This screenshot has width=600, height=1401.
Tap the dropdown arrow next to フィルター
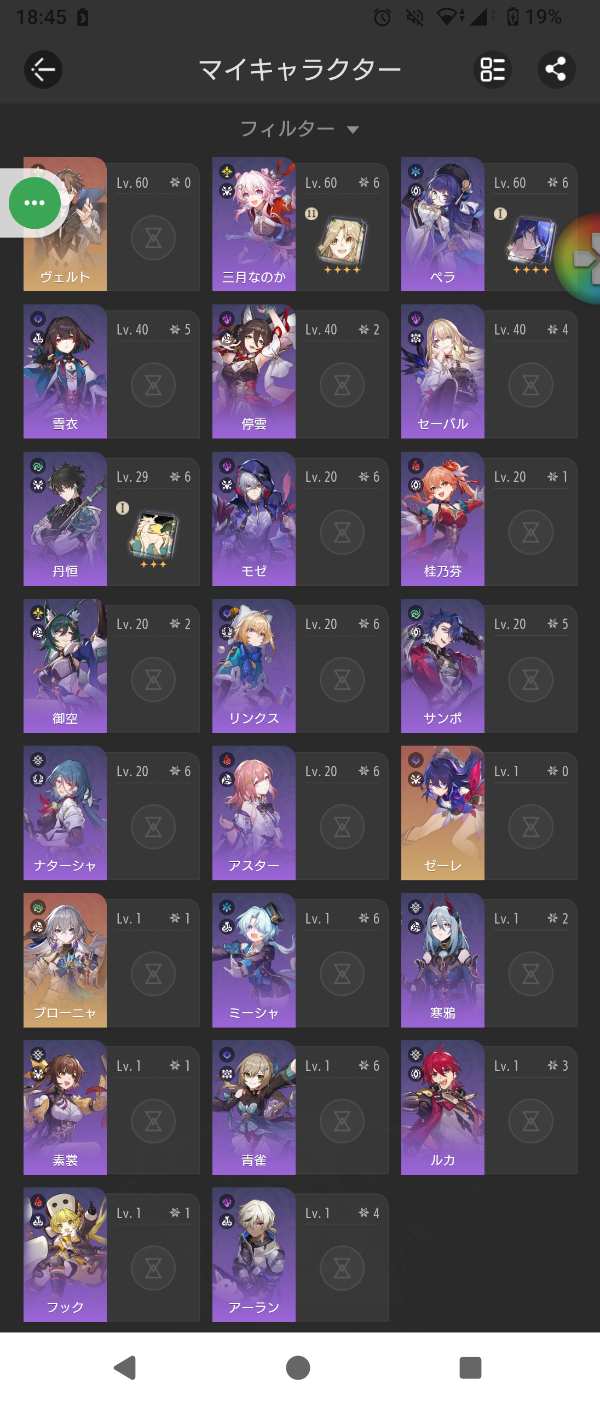click(352, 130)
